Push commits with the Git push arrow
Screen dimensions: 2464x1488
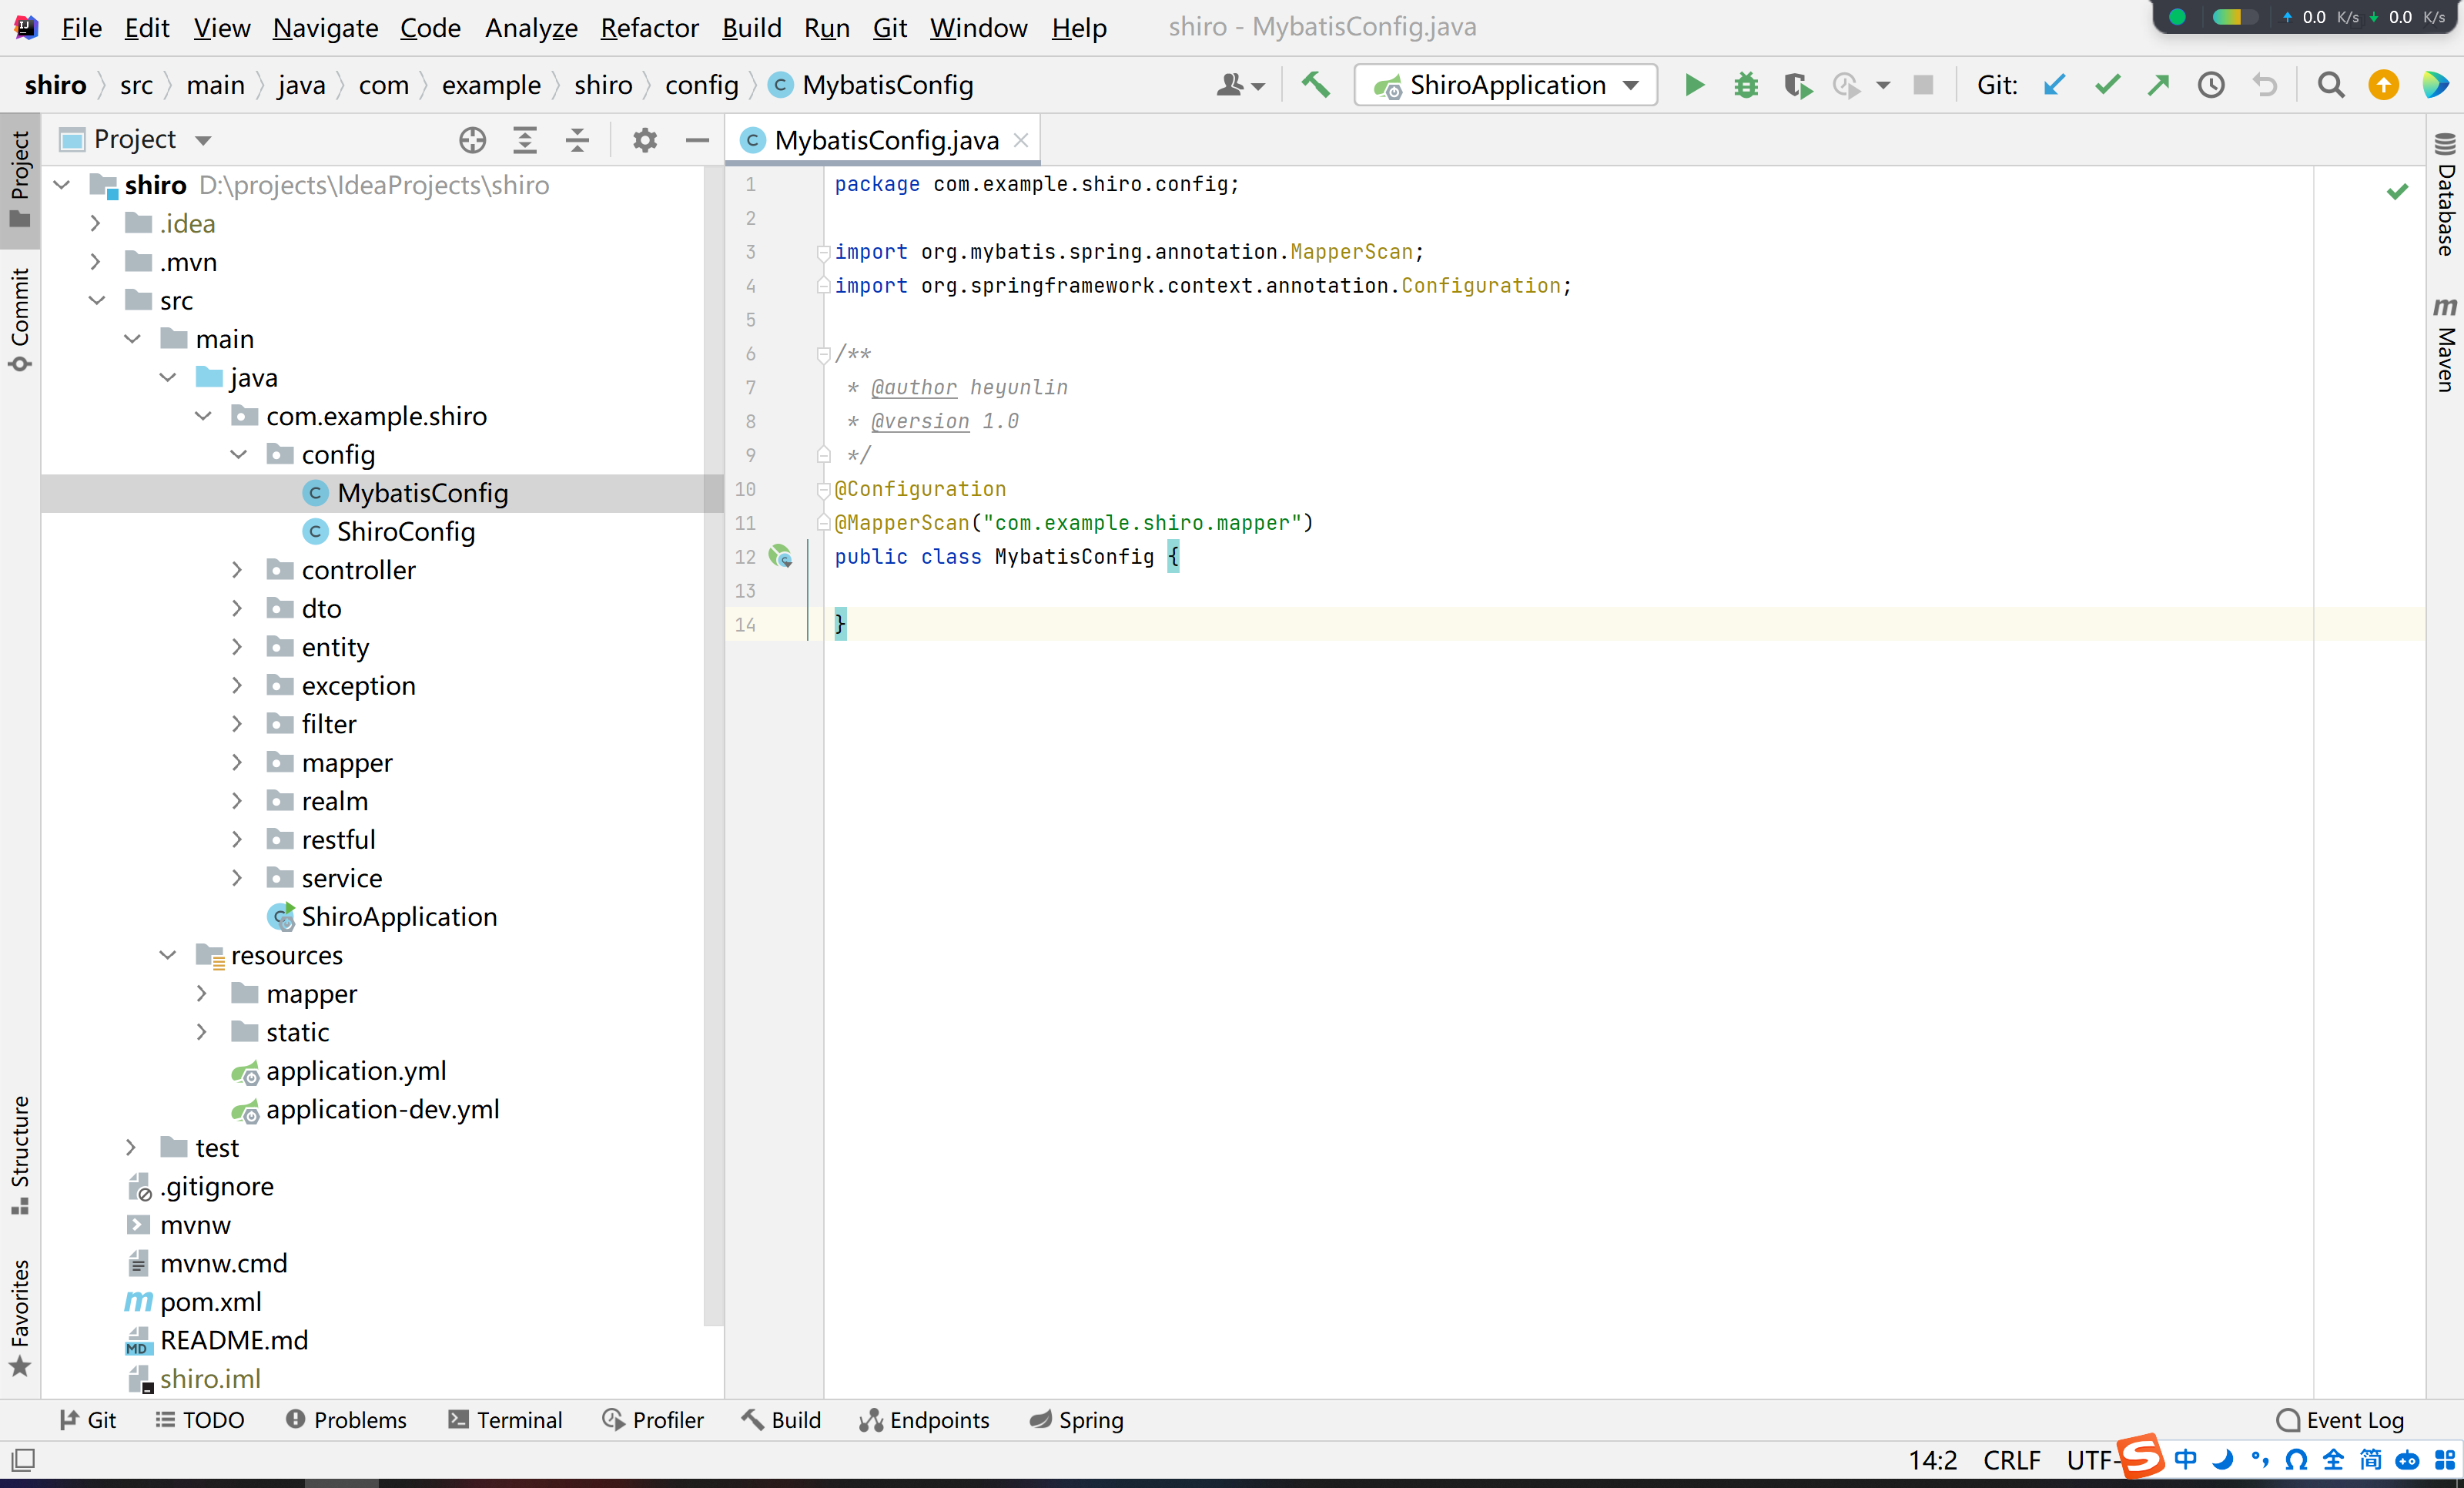(x=2159, y=85)
